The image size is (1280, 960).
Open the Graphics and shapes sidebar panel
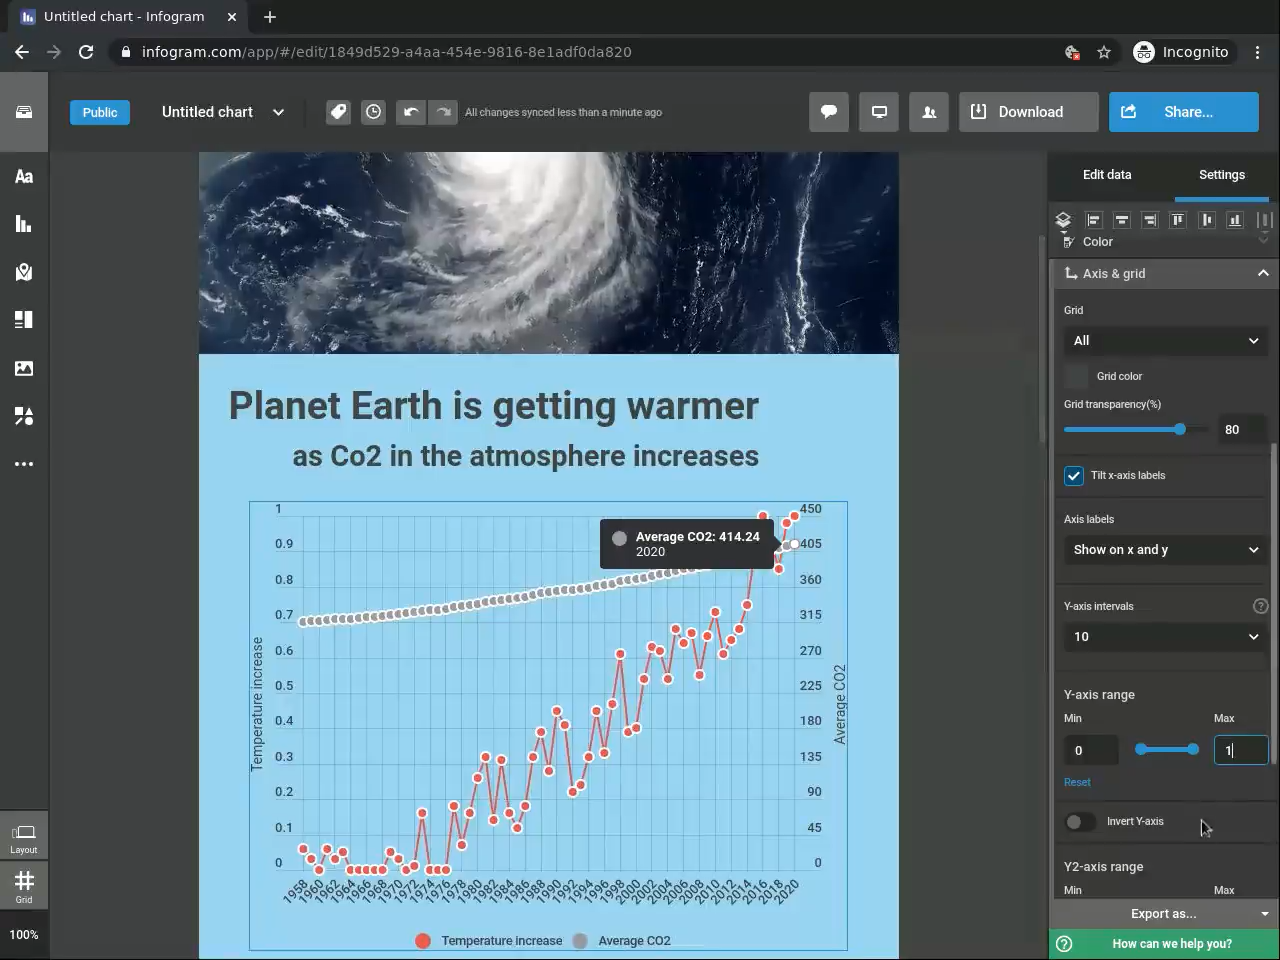coord(24,416)
